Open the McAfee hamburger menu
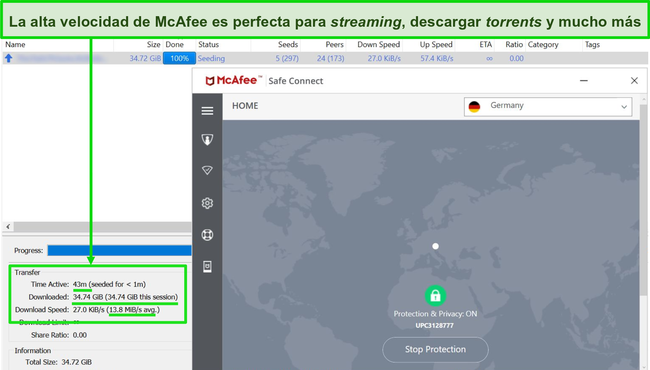This screenshot has height=370, width=650. point(207,111)
